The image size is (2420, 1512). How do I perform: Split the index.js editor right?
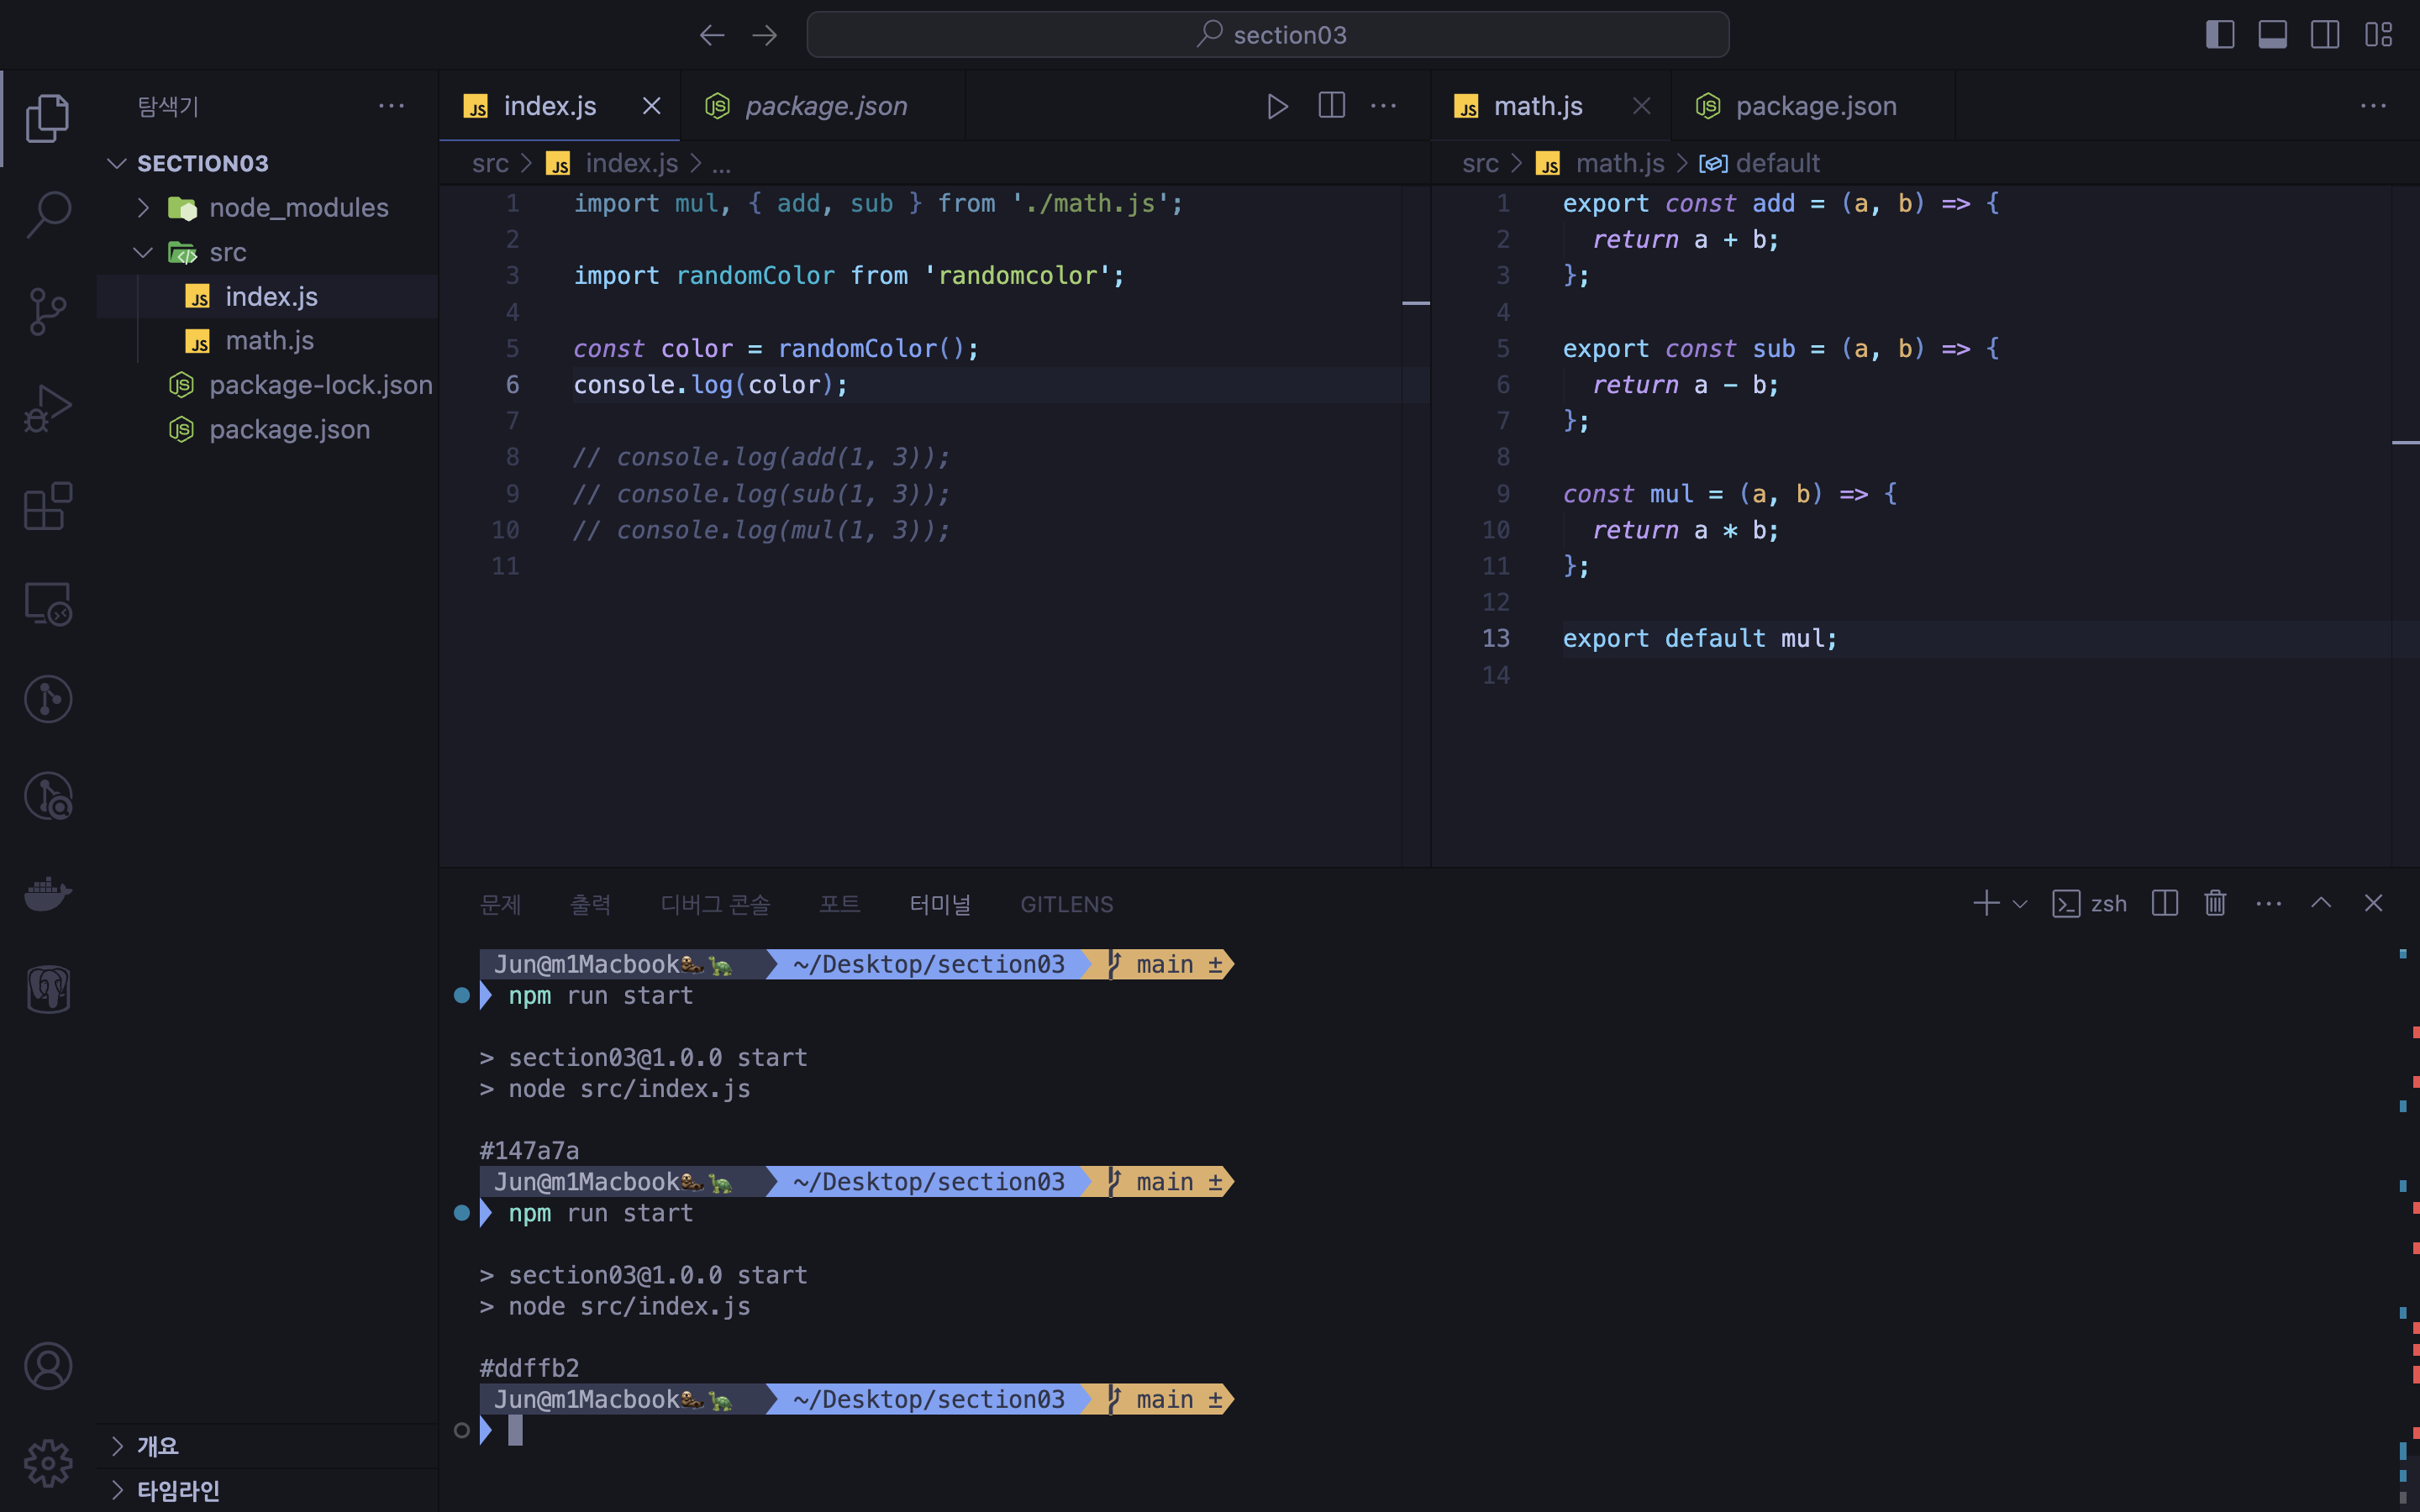(x=1331, y=106)
